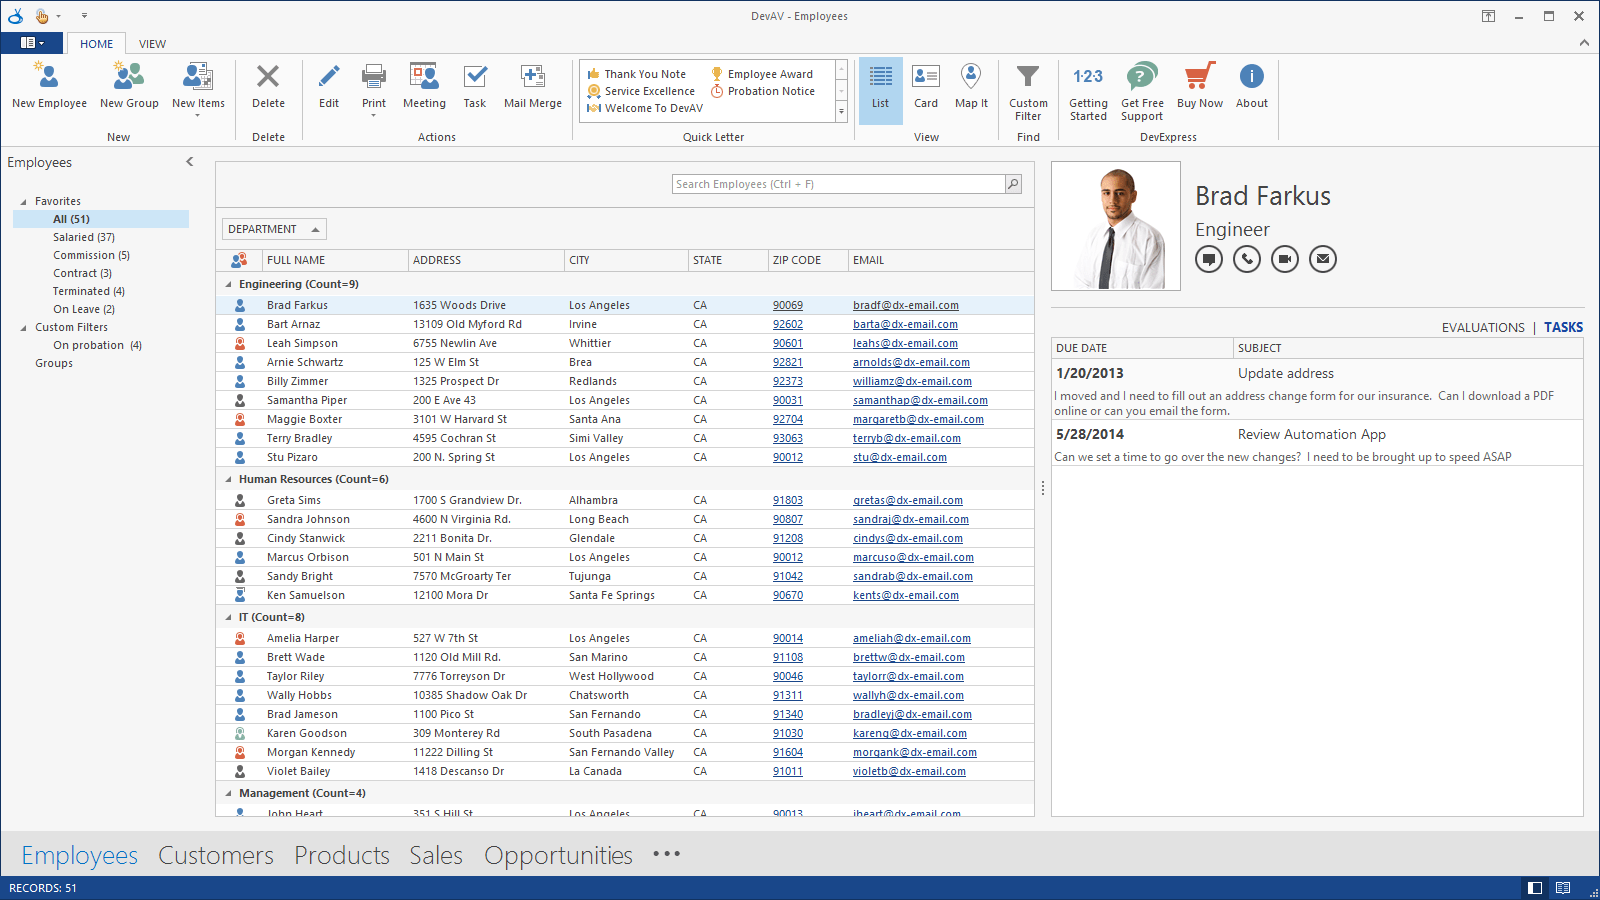This screenshot has height=900, width=1600.
Task: Open the DEPARTMENT grouping dropdown
Action: tap(273, 228)
